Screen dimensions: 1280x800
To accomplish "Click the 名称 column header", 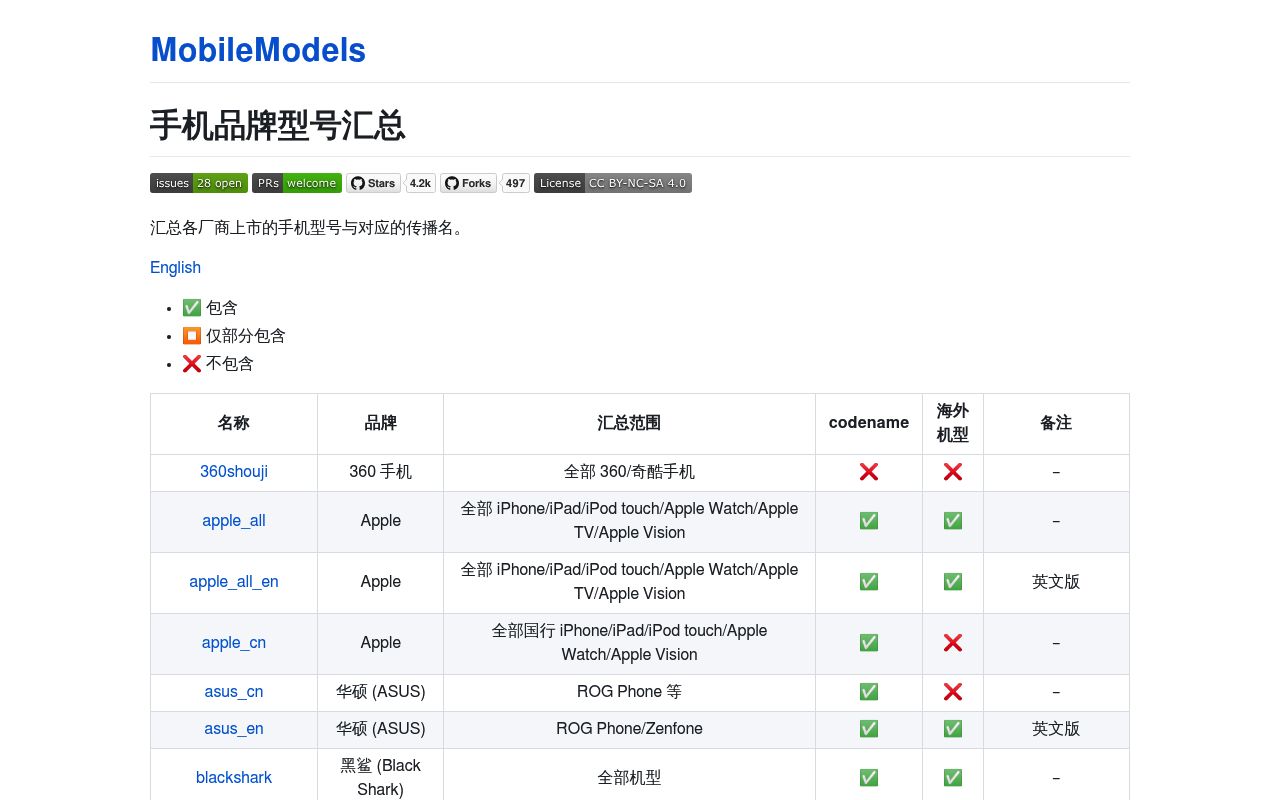I will coord(234,423).
